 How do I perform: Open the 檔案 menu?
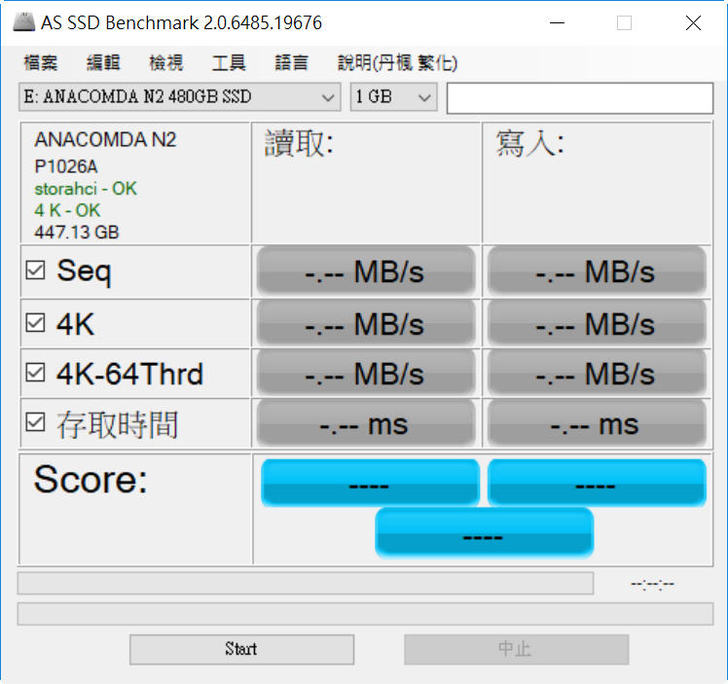pyautogui.click(x=41, y=63)
